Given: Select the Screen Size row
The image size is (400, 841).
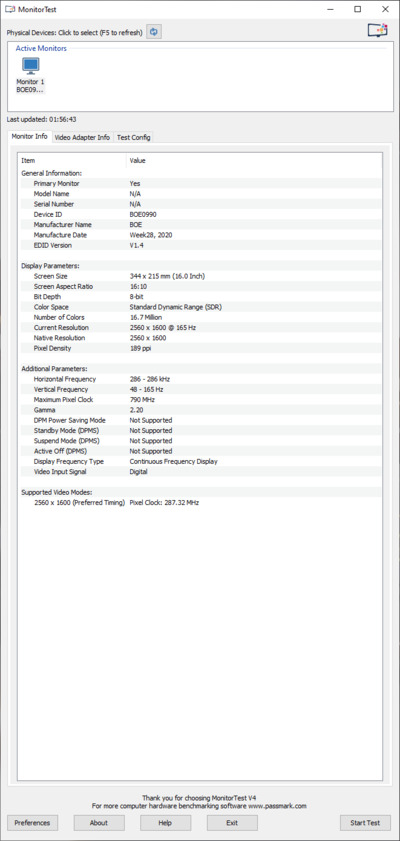Looking at the screenshot, I should pyautogui.click(x=200, y=276).
